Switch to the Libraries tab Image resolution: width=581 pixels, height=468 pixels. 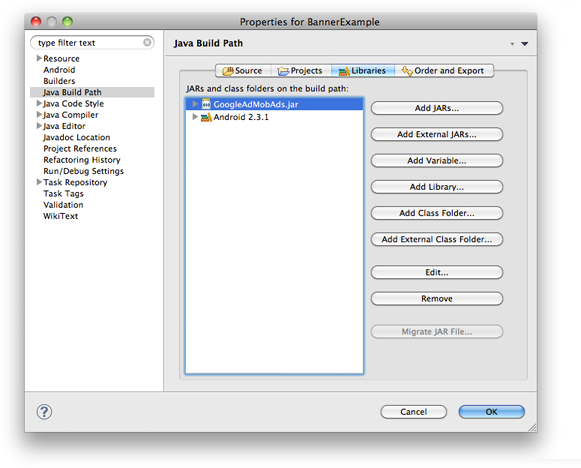pyautogui.click(x=363, y=70)
